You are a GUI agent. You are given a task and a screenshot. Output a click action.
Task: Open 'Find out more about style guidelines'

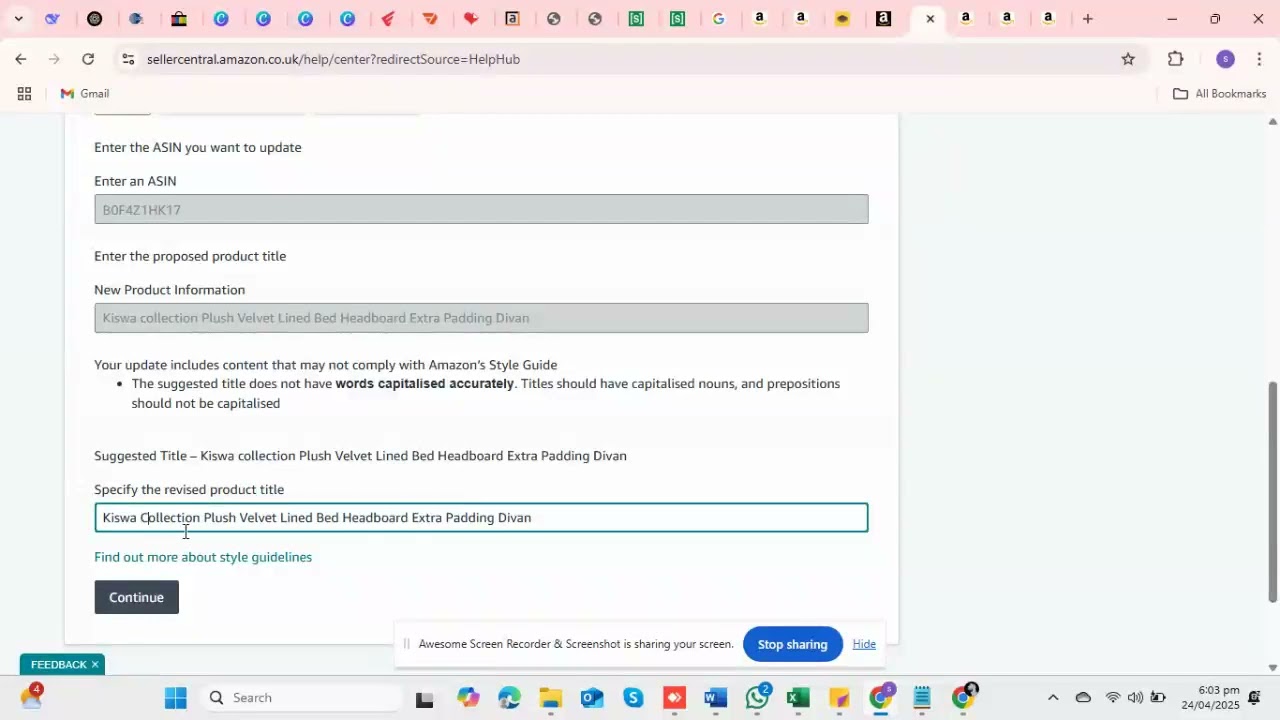[203, 557]
